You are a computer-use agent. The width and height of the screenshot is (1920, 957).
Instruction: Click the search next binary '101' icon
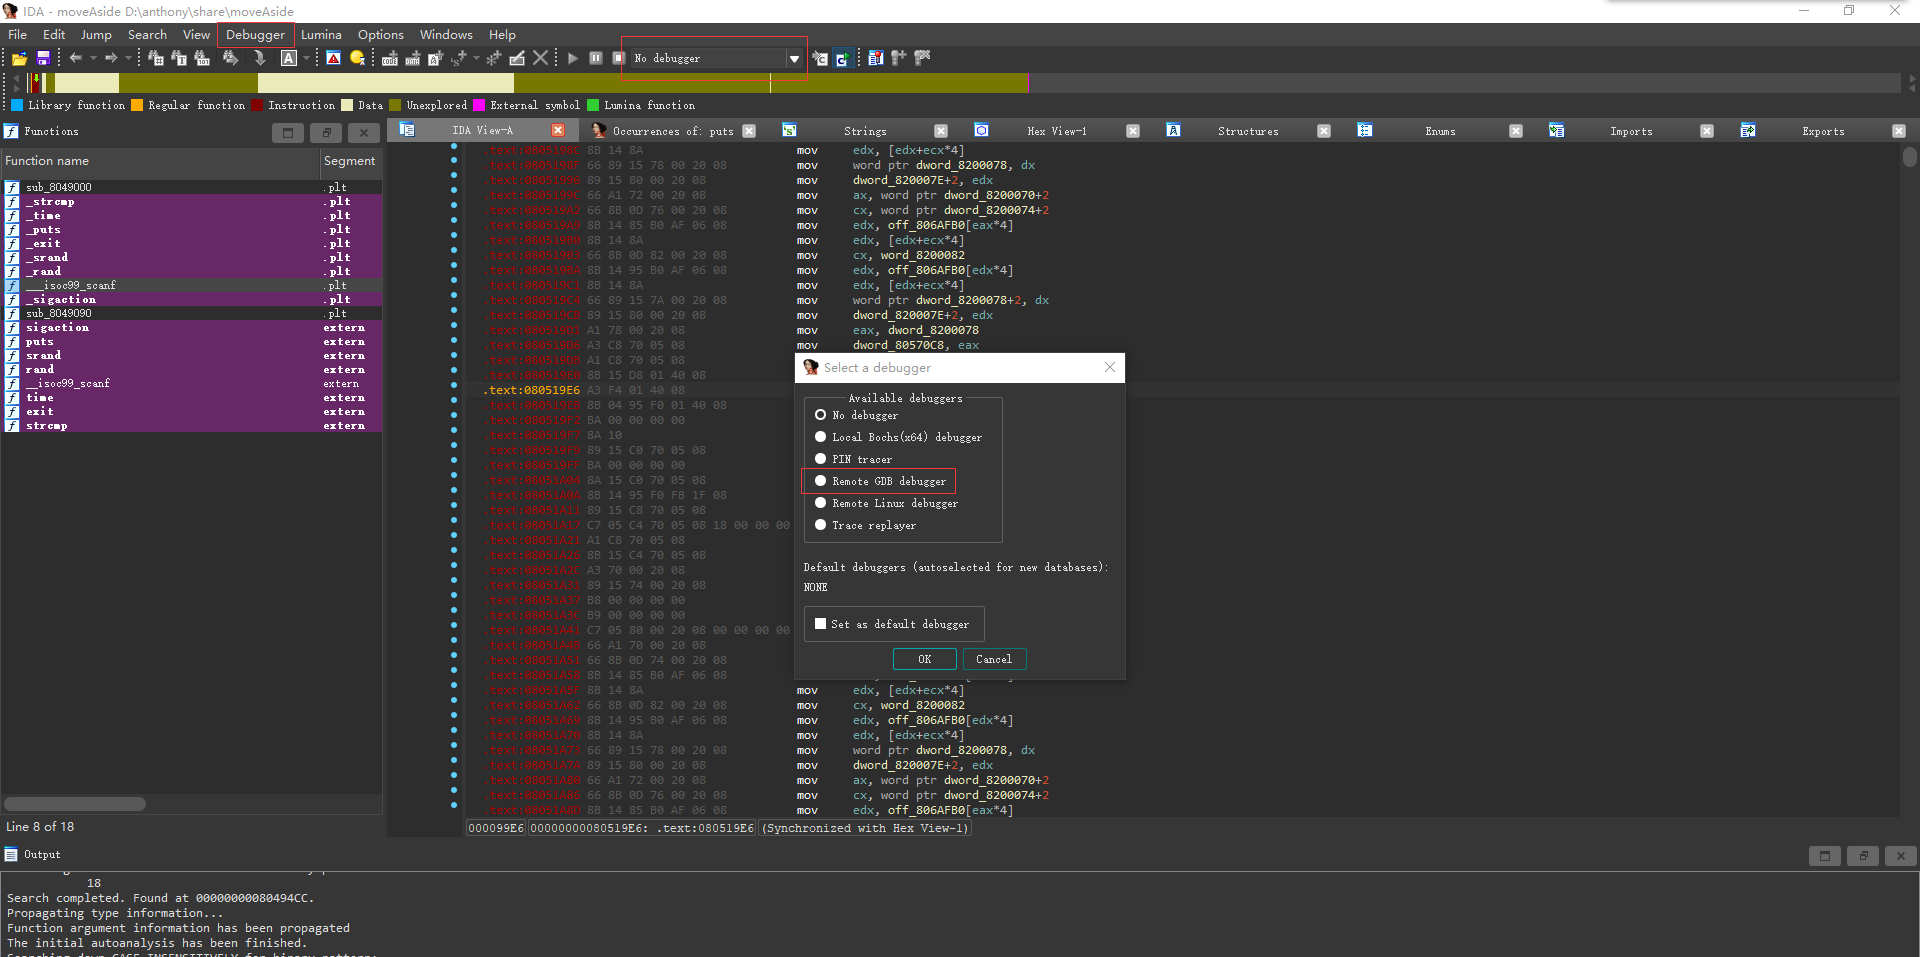point(202,58)
